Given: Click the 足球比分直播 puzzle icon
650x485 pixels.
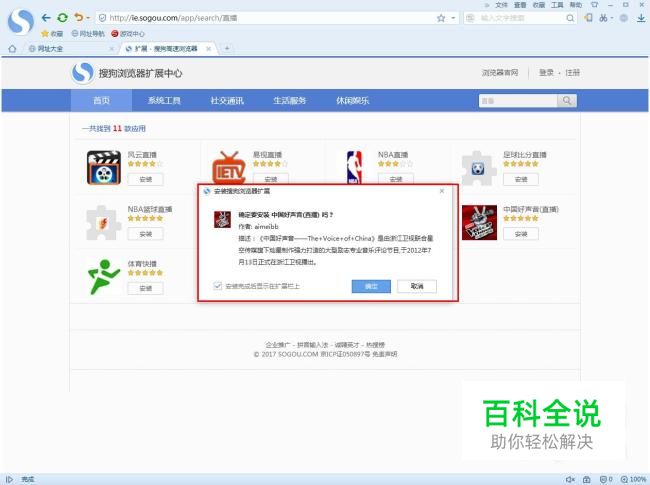Looking at the screenshot, I should click(479, 167).
